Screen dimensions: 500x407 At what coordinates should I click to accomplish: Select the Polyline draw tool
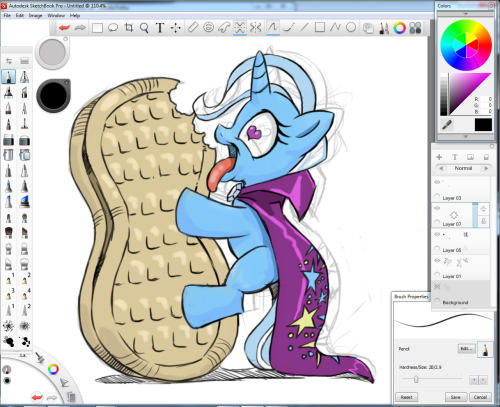(335, 27)
